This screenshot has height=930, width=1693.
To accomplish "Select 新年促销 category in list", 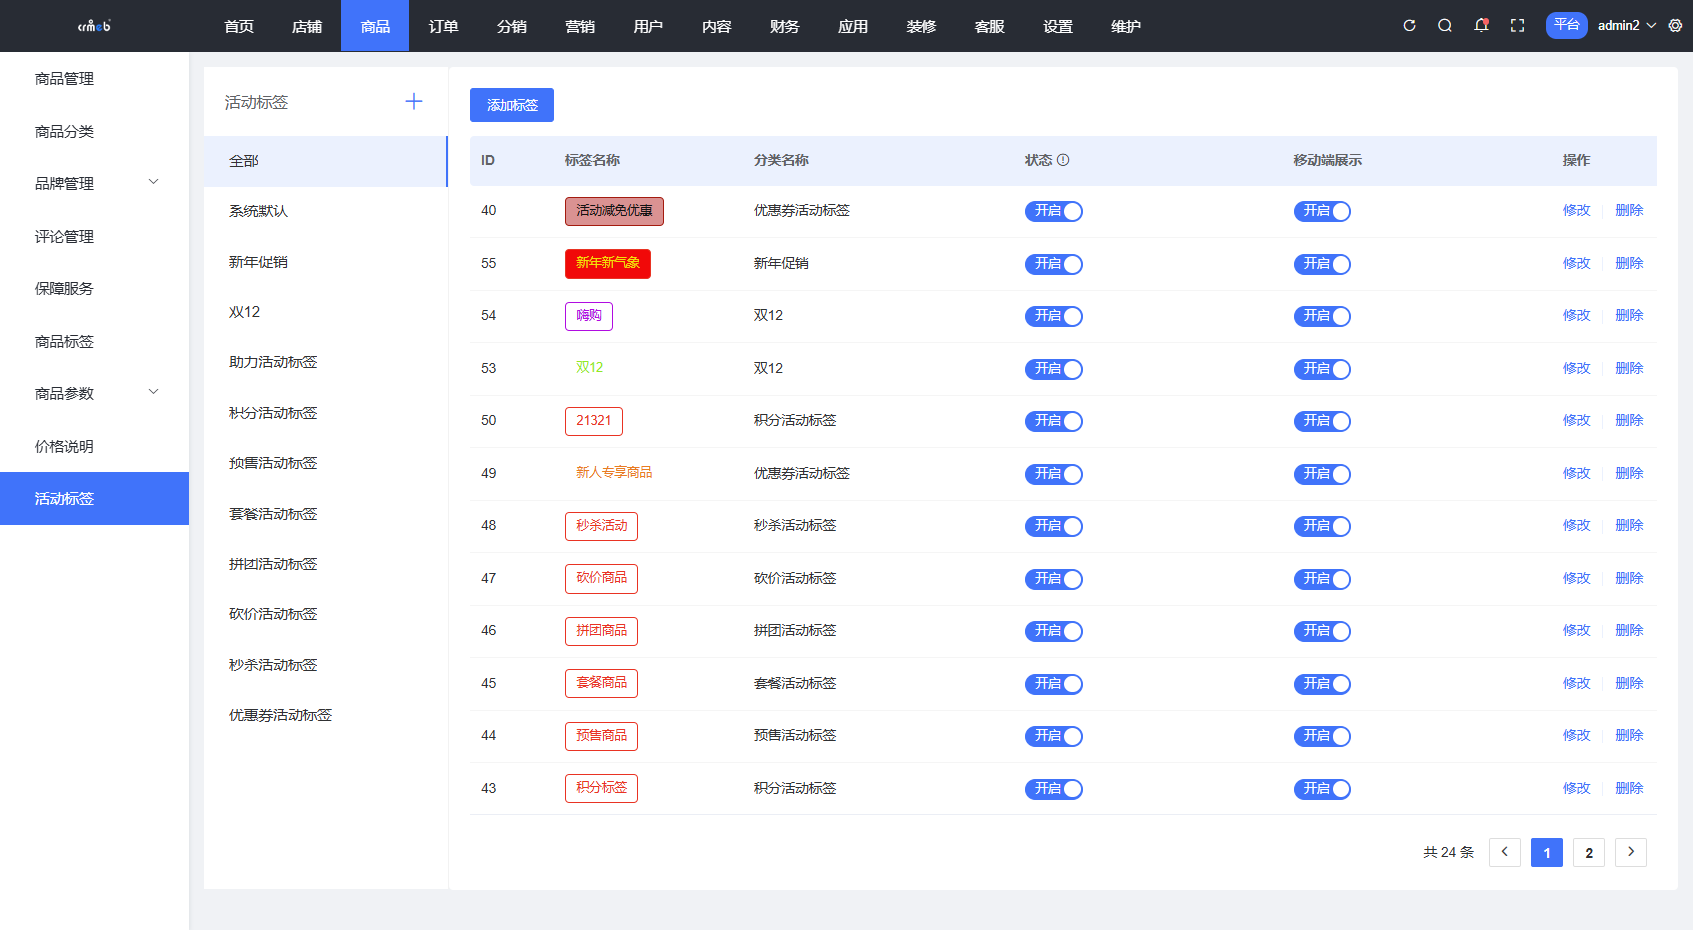I will click(258, 262).
